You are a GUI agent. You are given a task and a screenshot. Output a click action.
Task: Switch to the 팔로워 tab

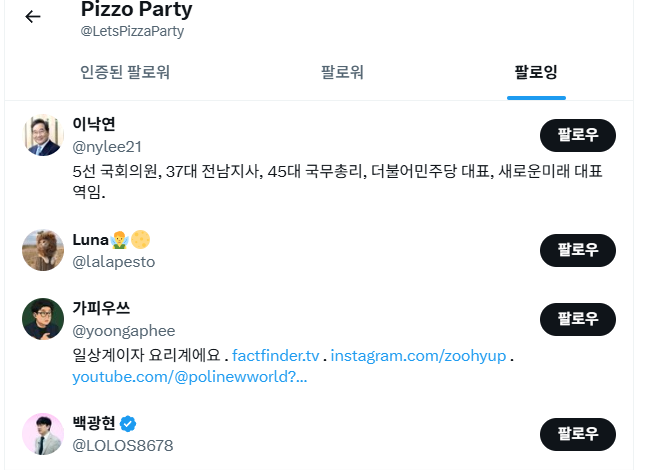[342, 72]
